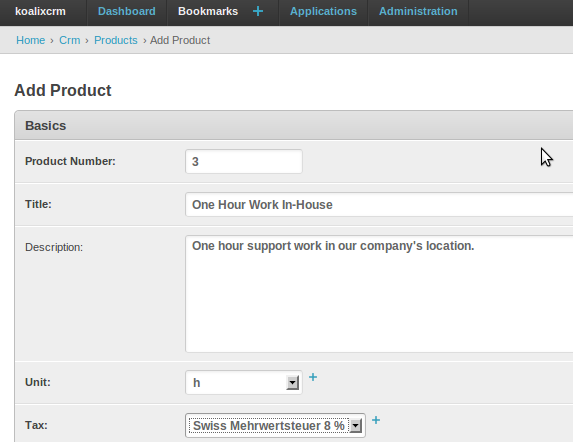
Task: Open the Applications menu
Action: [323, 11]
